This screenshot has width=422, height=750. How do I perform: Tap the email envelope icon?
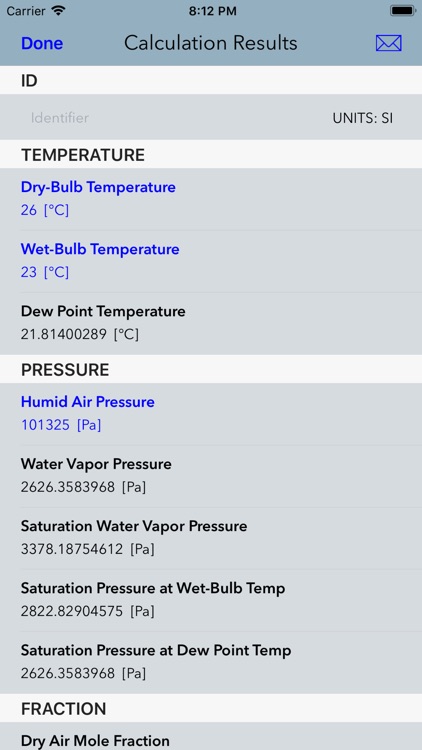[389, 44]
